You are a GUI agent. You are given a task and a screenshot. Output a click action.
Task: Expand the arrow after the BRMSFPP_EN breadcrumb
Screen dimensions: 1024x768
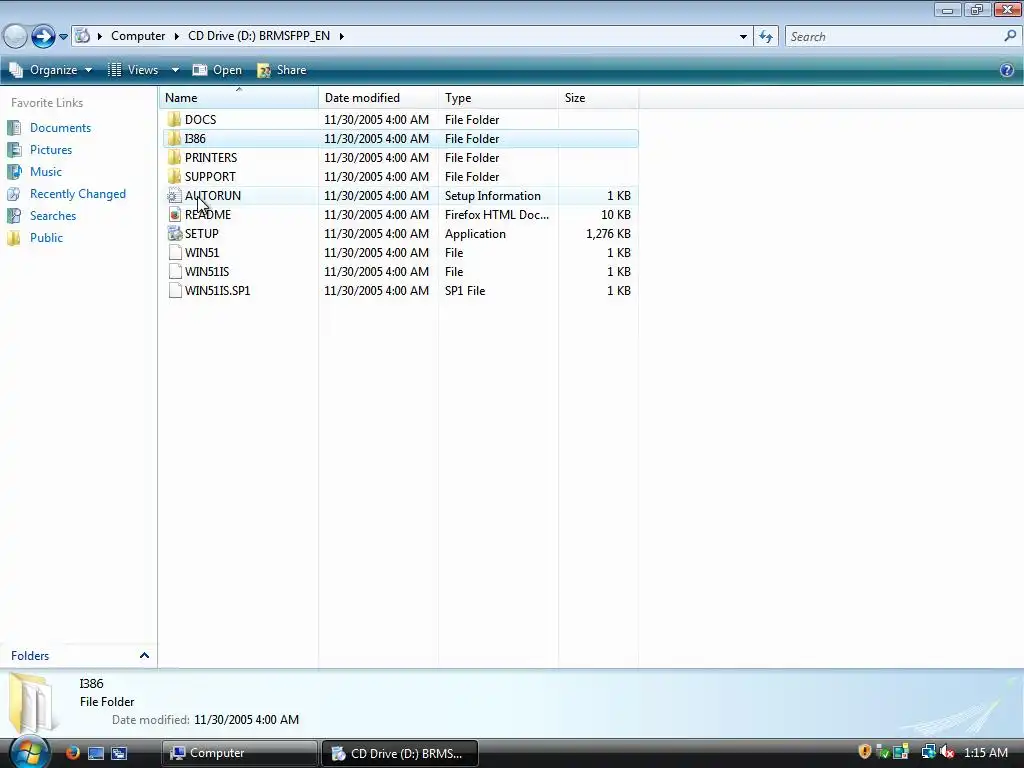point(342,36)
